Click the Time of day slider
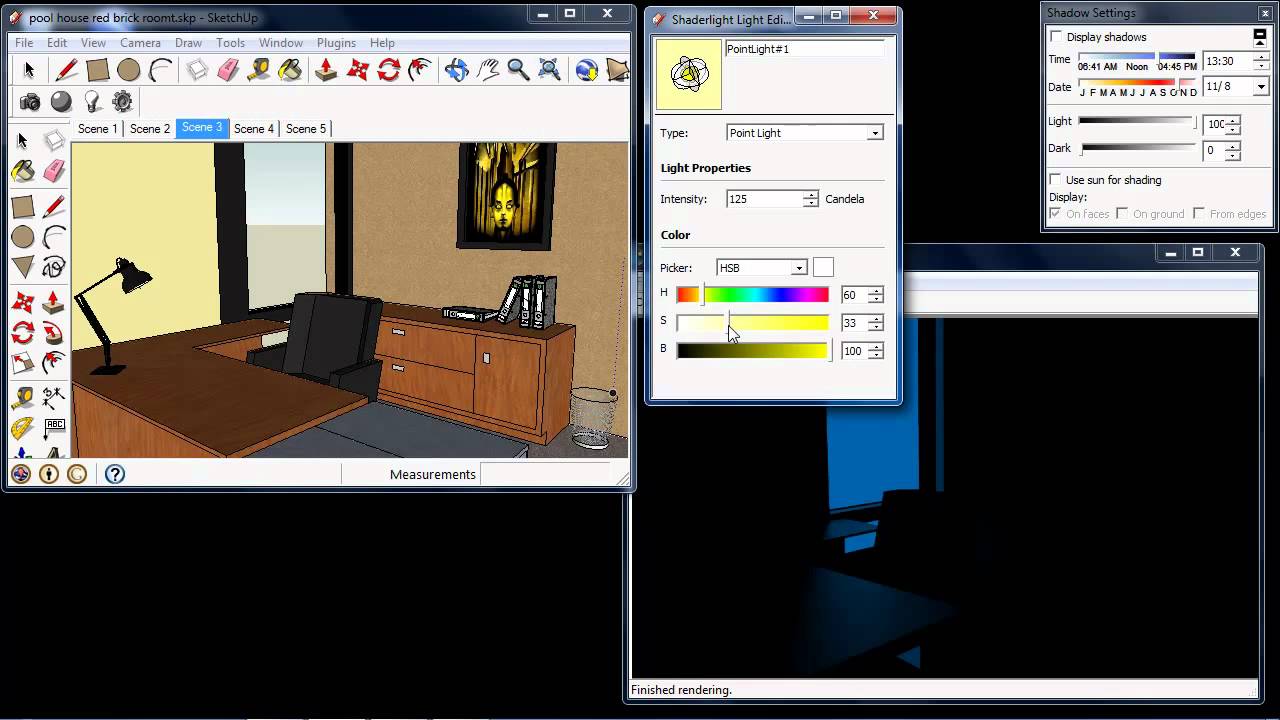1280x720 pixels. pos(1137,58)
